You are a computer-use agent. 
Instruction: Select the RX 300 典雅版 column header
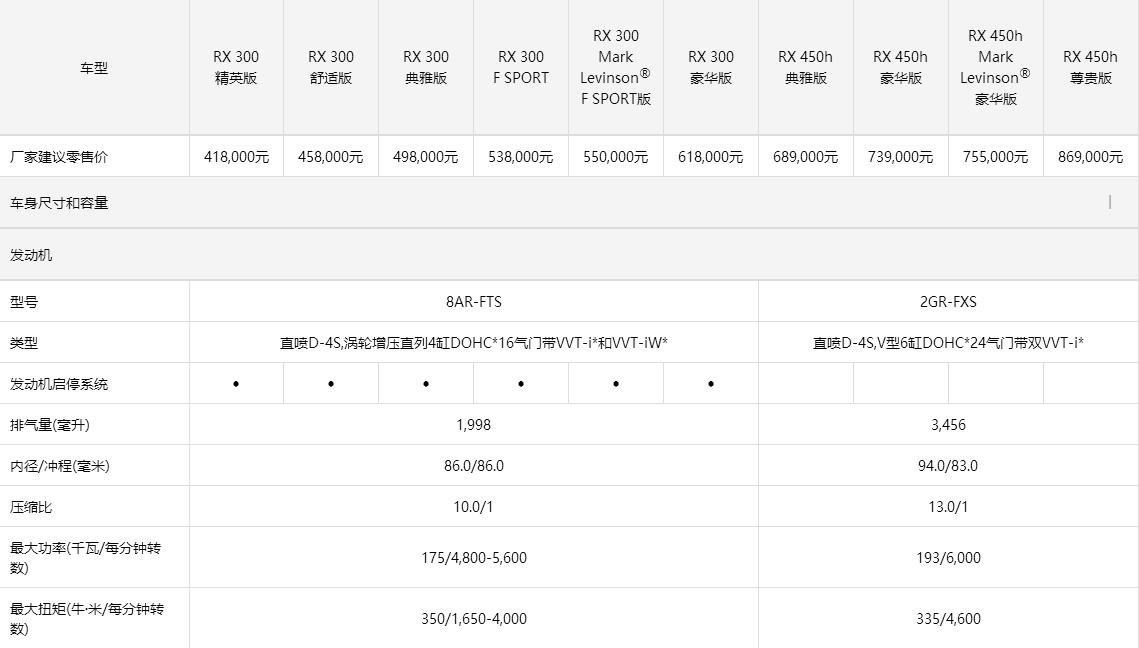426,68
